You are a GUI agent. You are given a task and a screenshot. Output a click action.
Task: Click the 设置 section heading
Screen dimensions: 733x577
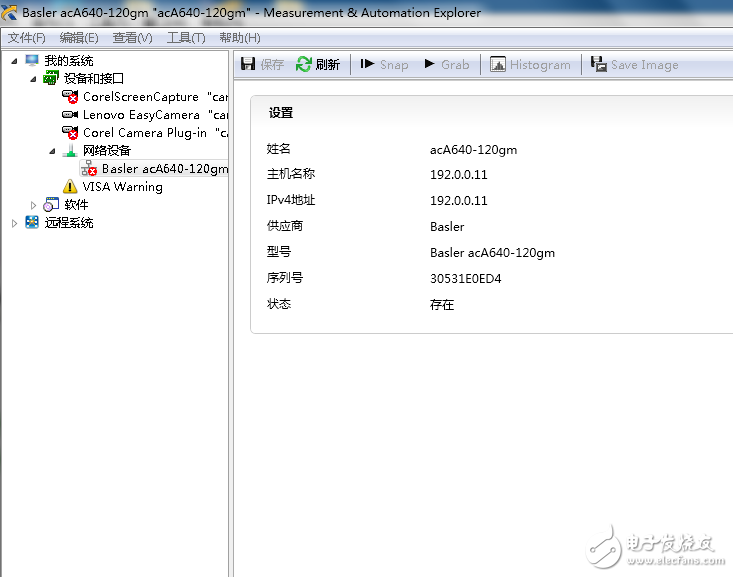coord(280,113)
